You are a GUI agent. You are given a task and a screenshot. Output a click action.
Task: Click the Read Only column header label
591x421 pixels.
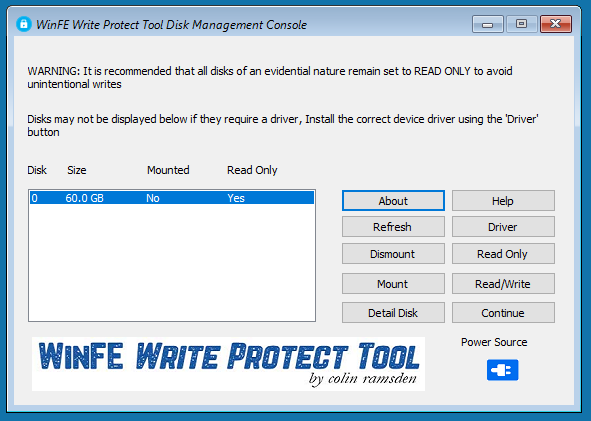[x=252, y=170]
